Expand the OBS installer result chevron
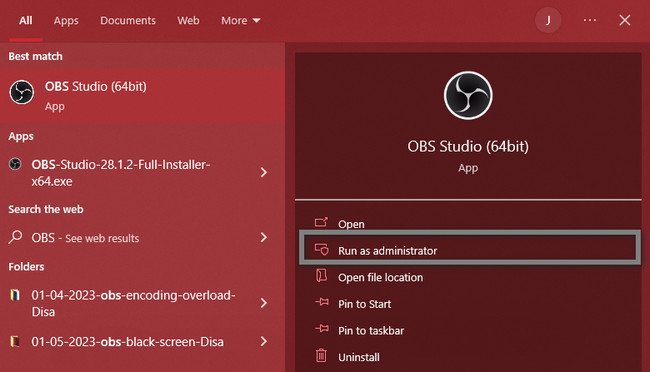This screenshot has width=650, height=372. tap(264, 172)
